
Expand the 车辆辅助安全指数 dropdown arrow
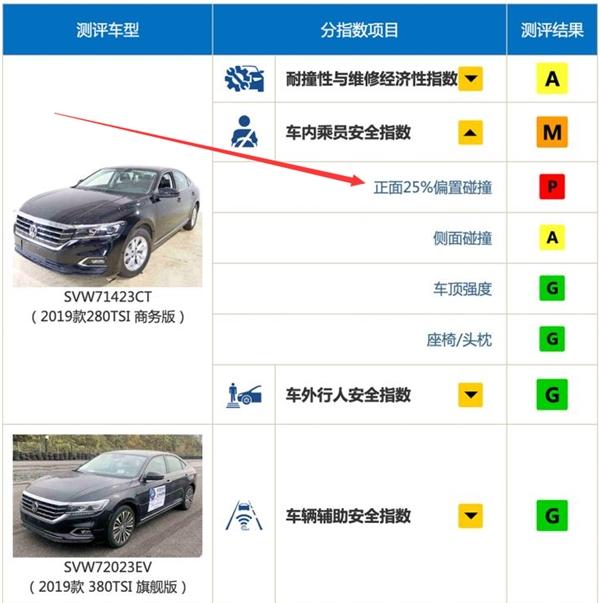coord(470,515)
